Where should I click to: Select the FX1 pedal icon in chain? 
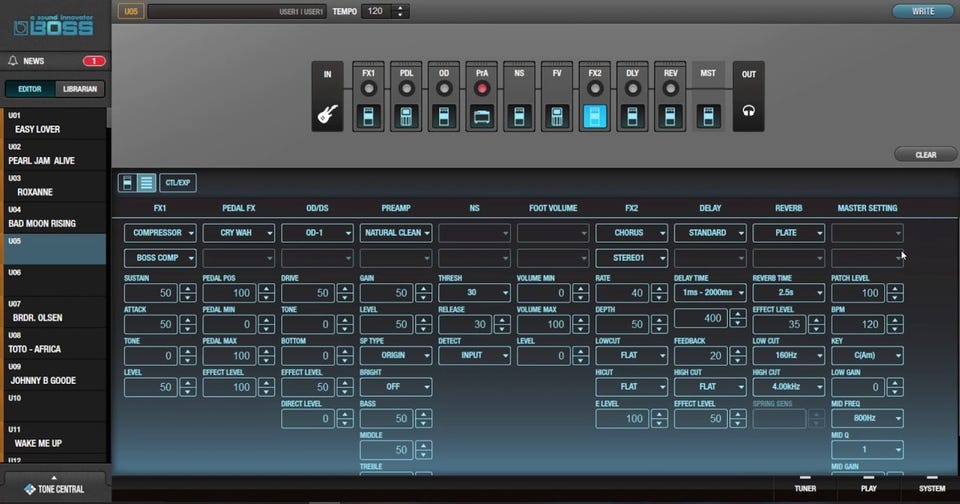368,116
